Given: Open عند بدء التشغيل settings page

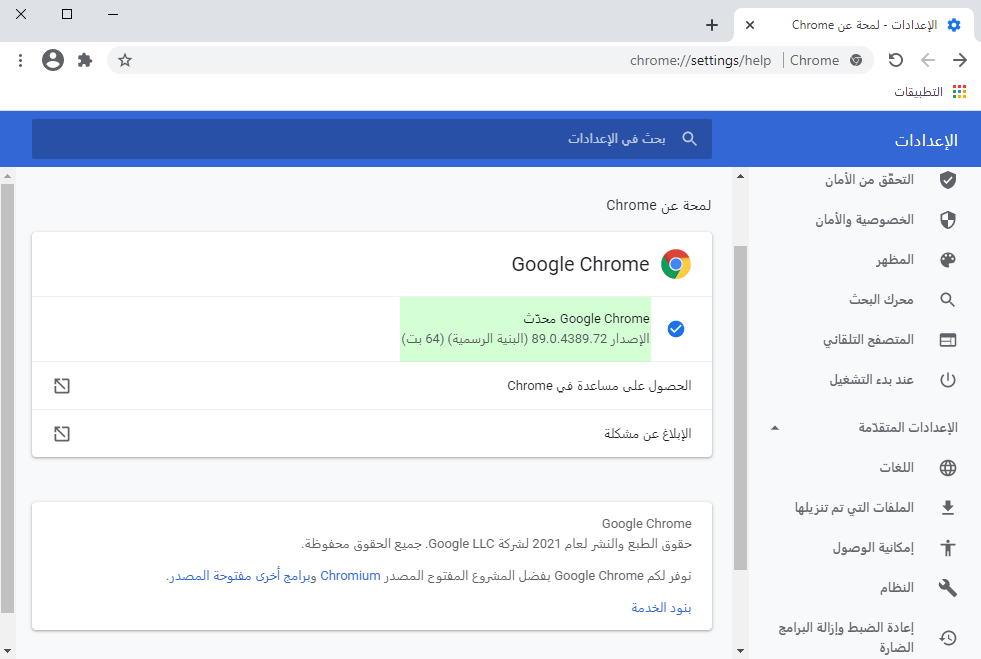Looking at the screenshot, I should 872,380.
